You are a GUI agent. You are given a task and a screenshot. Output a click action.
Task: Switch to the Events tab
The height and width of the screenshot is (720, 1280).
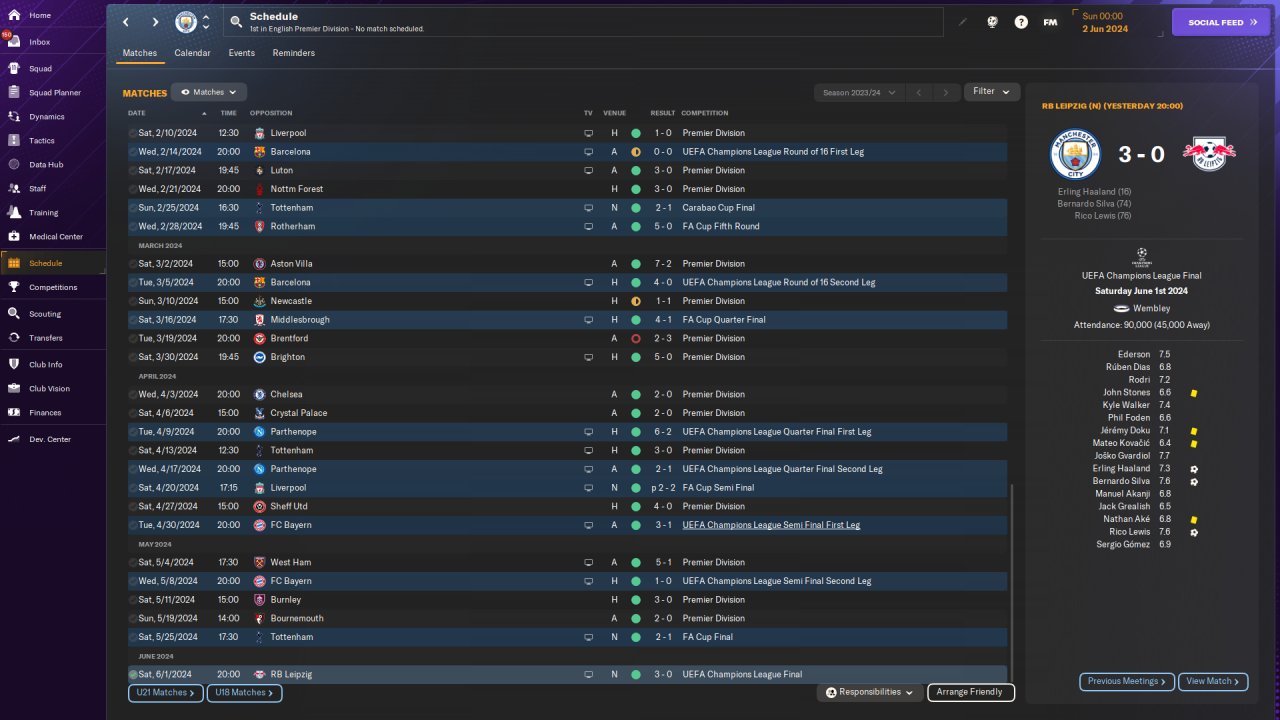(241, 53)
